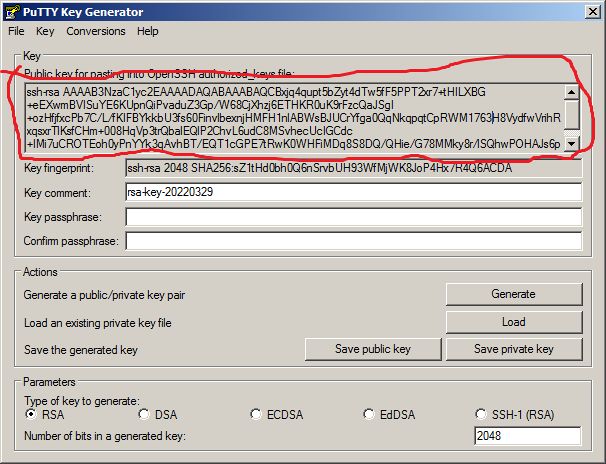Click Load to open a private key

click(513, 322)
